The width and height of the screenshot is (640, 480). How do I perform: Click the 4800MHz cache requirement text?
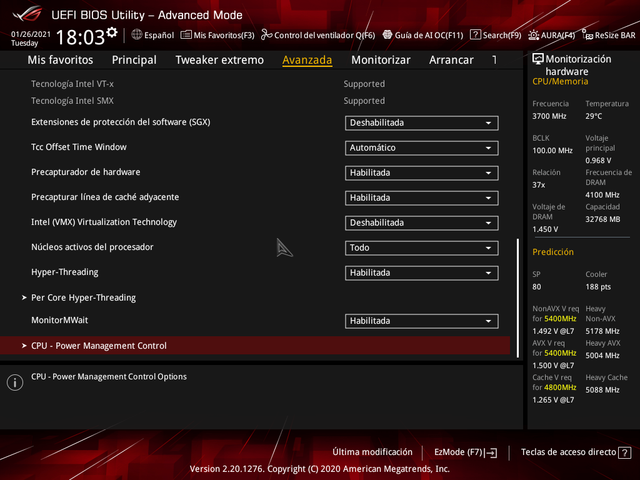(560, 387)
